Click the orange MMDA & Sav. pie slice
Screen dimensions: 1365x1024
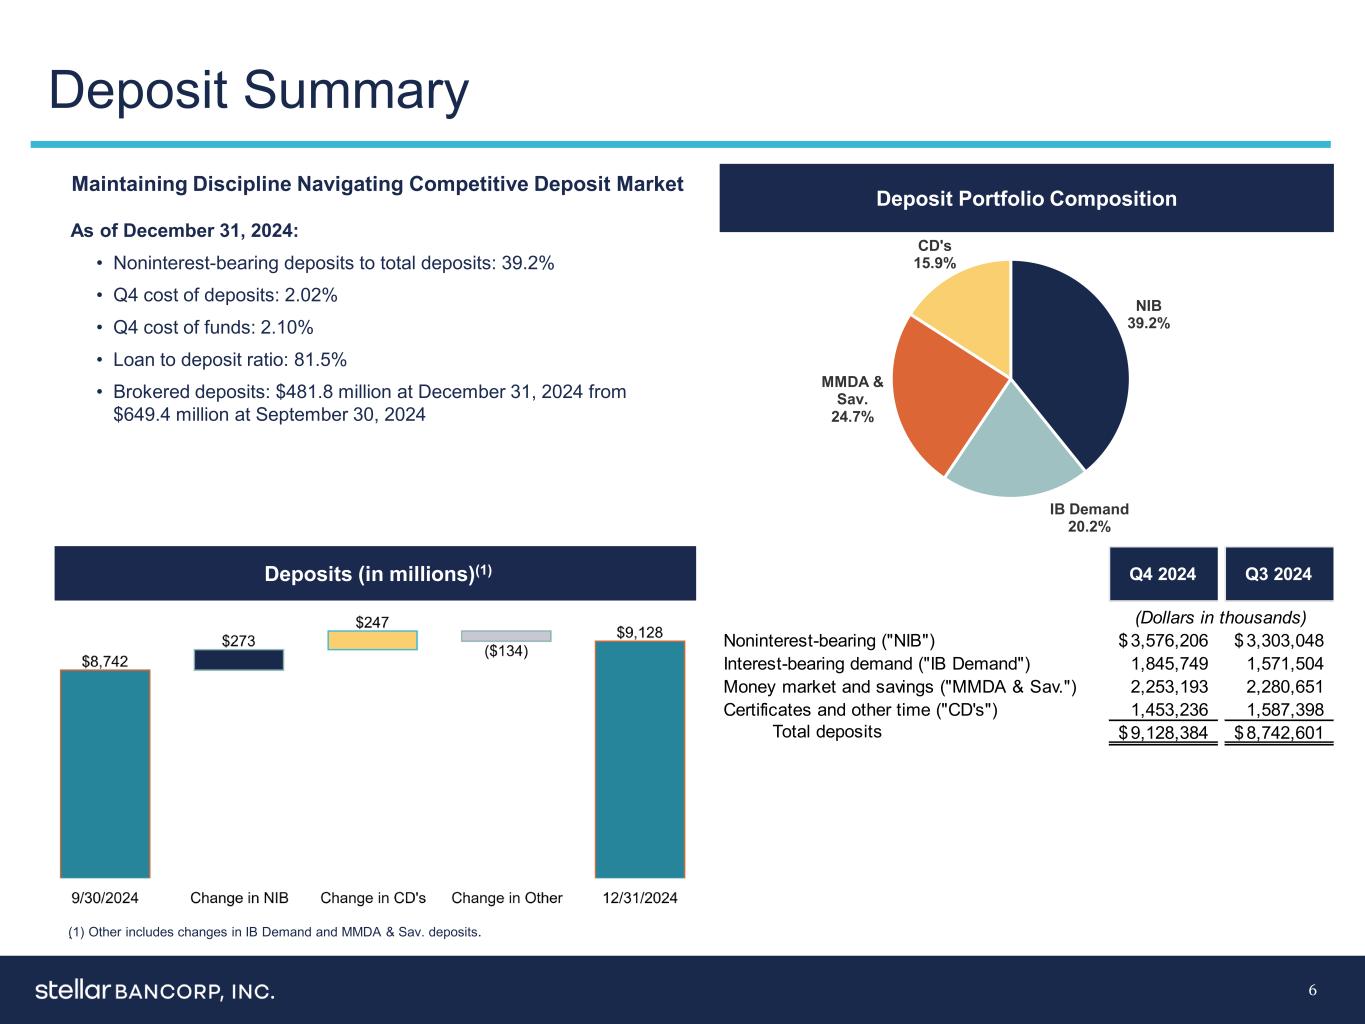(x=930, y=390)
